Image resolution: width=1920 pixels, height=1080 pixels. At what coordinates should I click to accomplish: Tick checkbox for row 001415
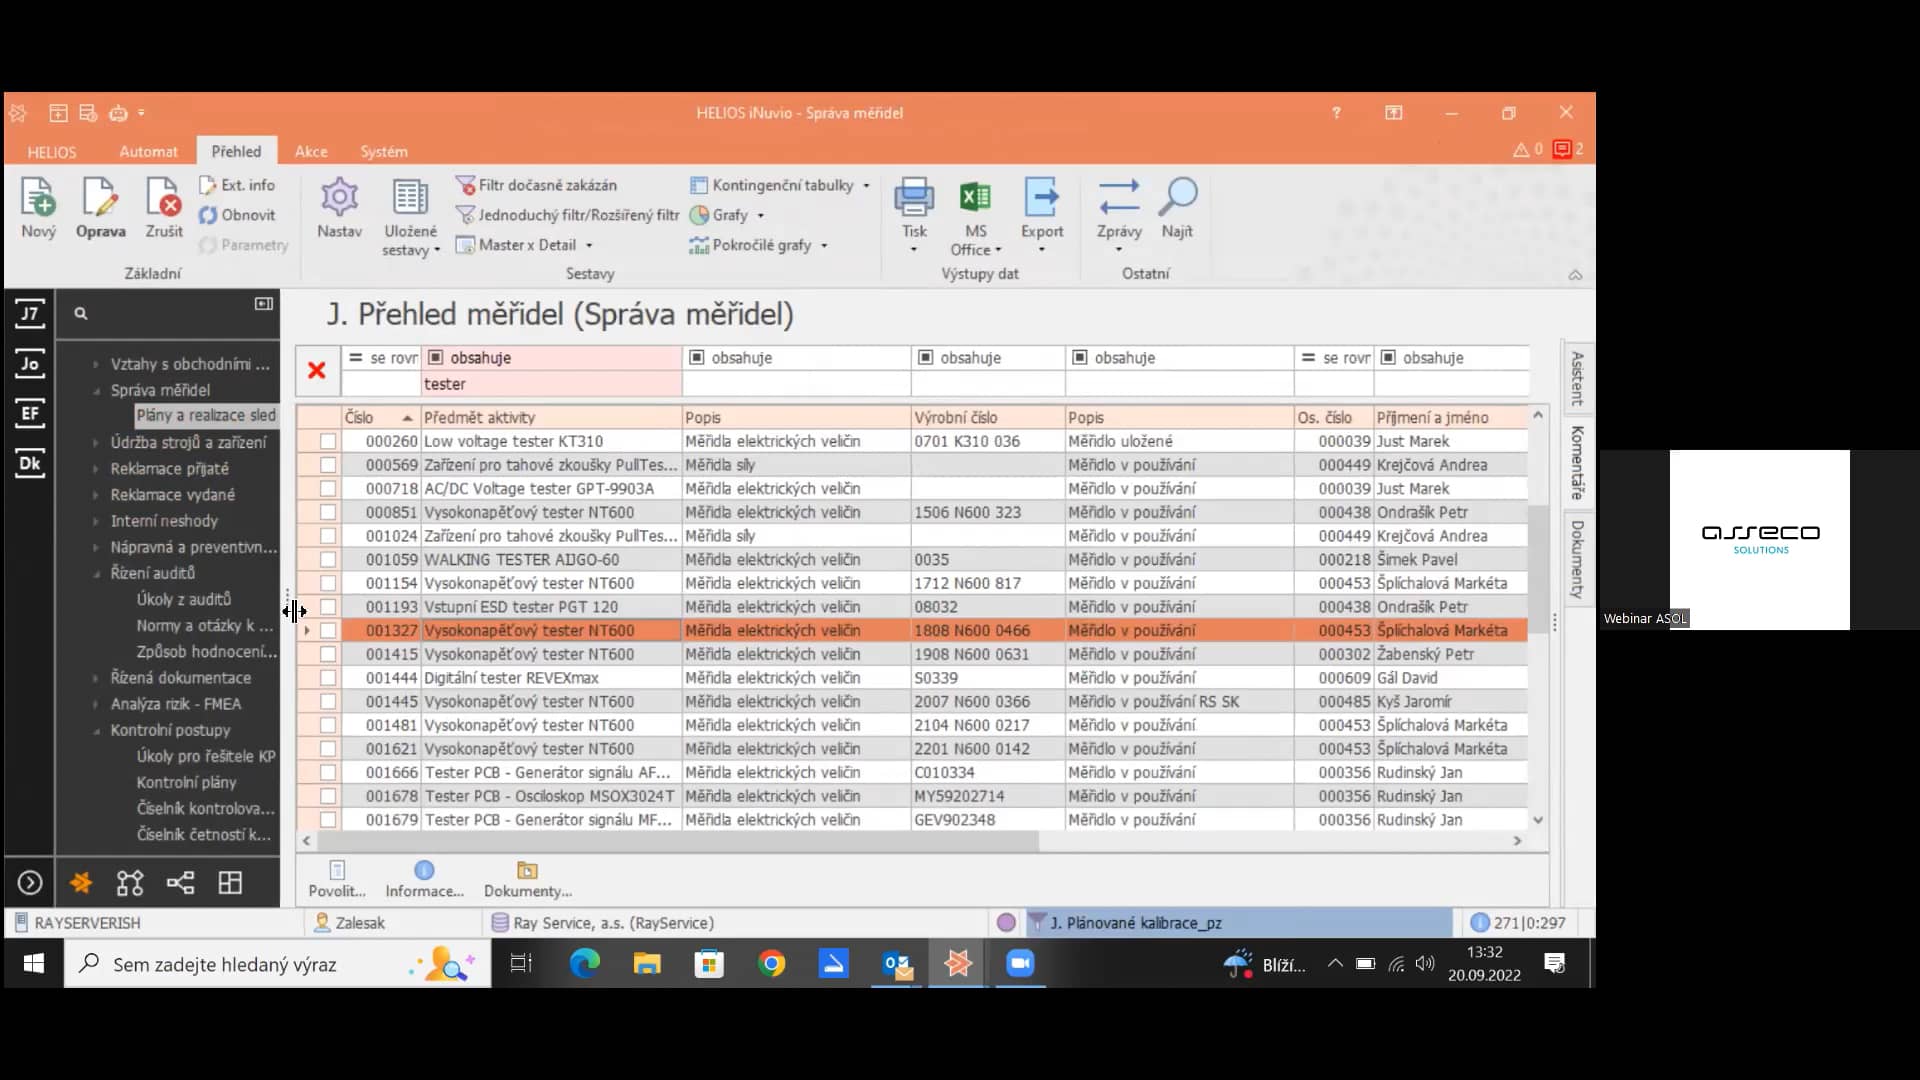click(x=328, y=654)
